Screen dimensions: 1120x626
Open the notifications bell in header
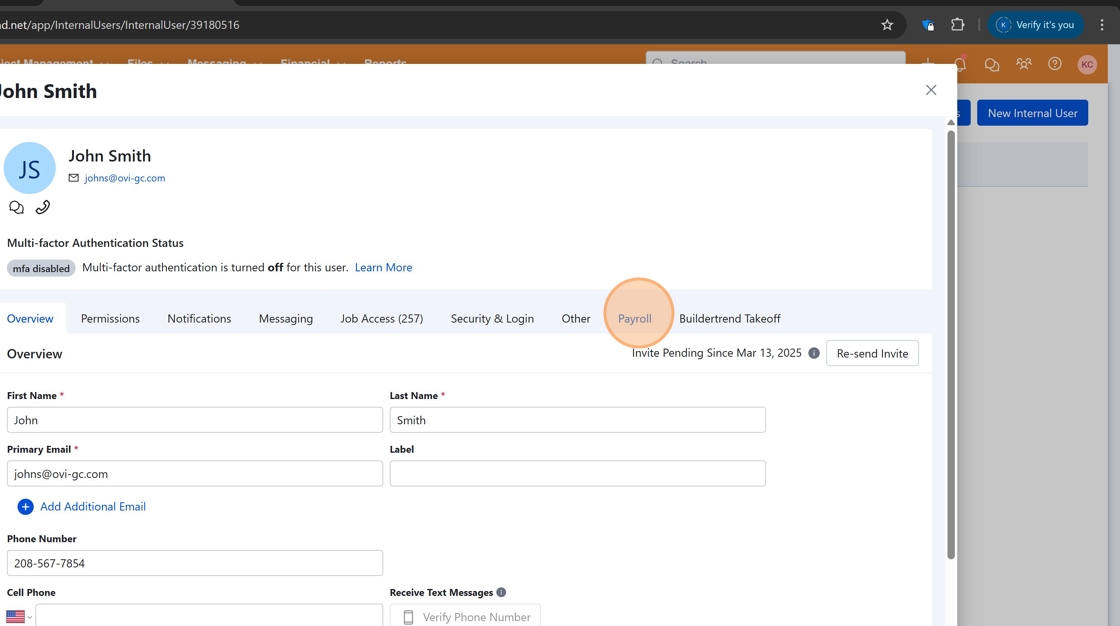(961, 64)
